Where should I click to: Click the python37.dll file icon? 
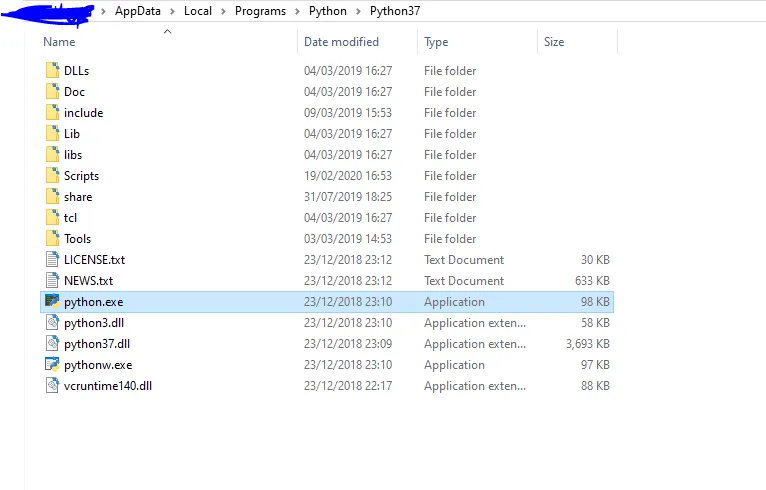coord(52,343)
